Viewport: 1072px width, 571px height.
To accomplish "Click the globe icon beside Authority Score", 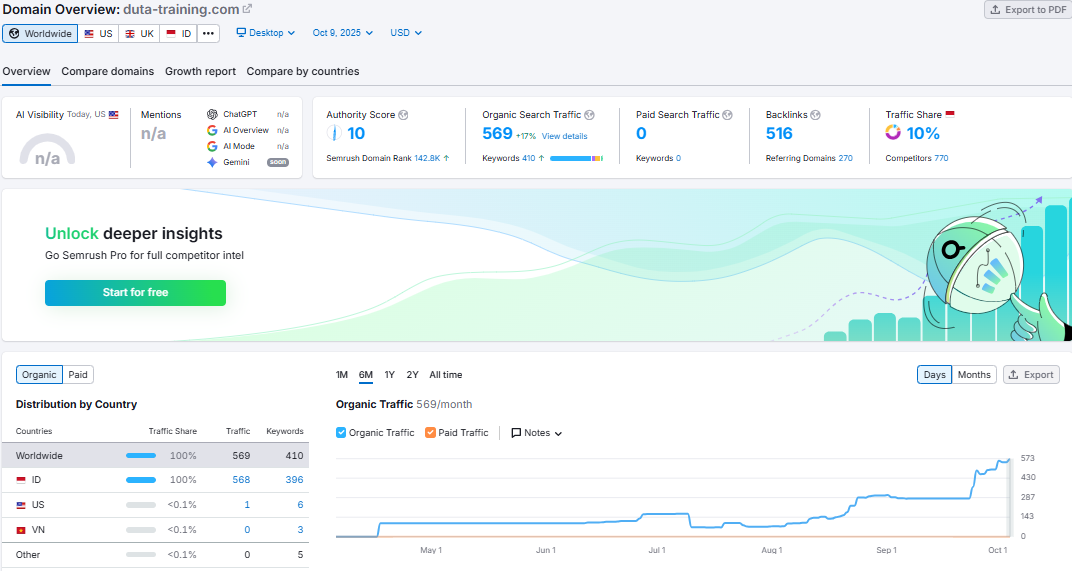I will (403, 115).
